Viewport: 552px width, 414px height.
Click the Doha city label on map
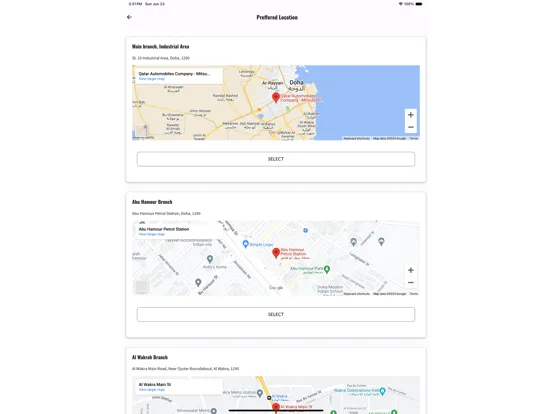(296, 82)
